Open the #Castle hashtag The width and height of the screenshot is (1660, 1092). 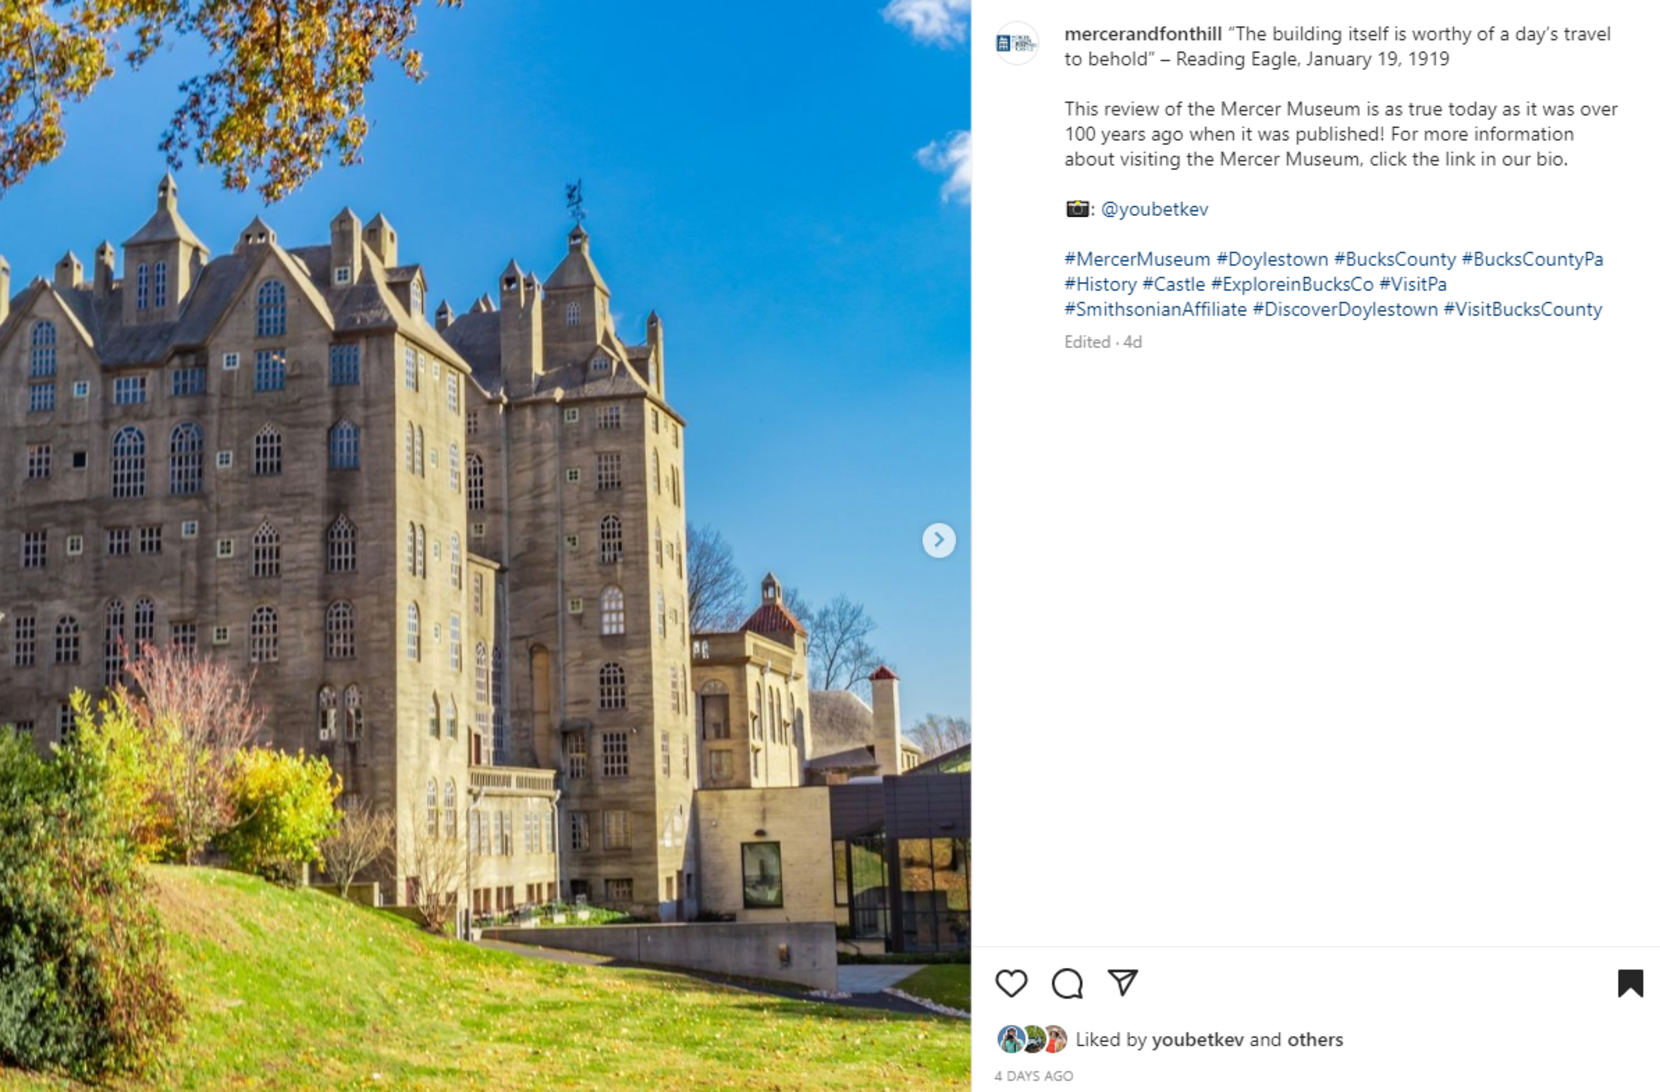pos(1174,284)
